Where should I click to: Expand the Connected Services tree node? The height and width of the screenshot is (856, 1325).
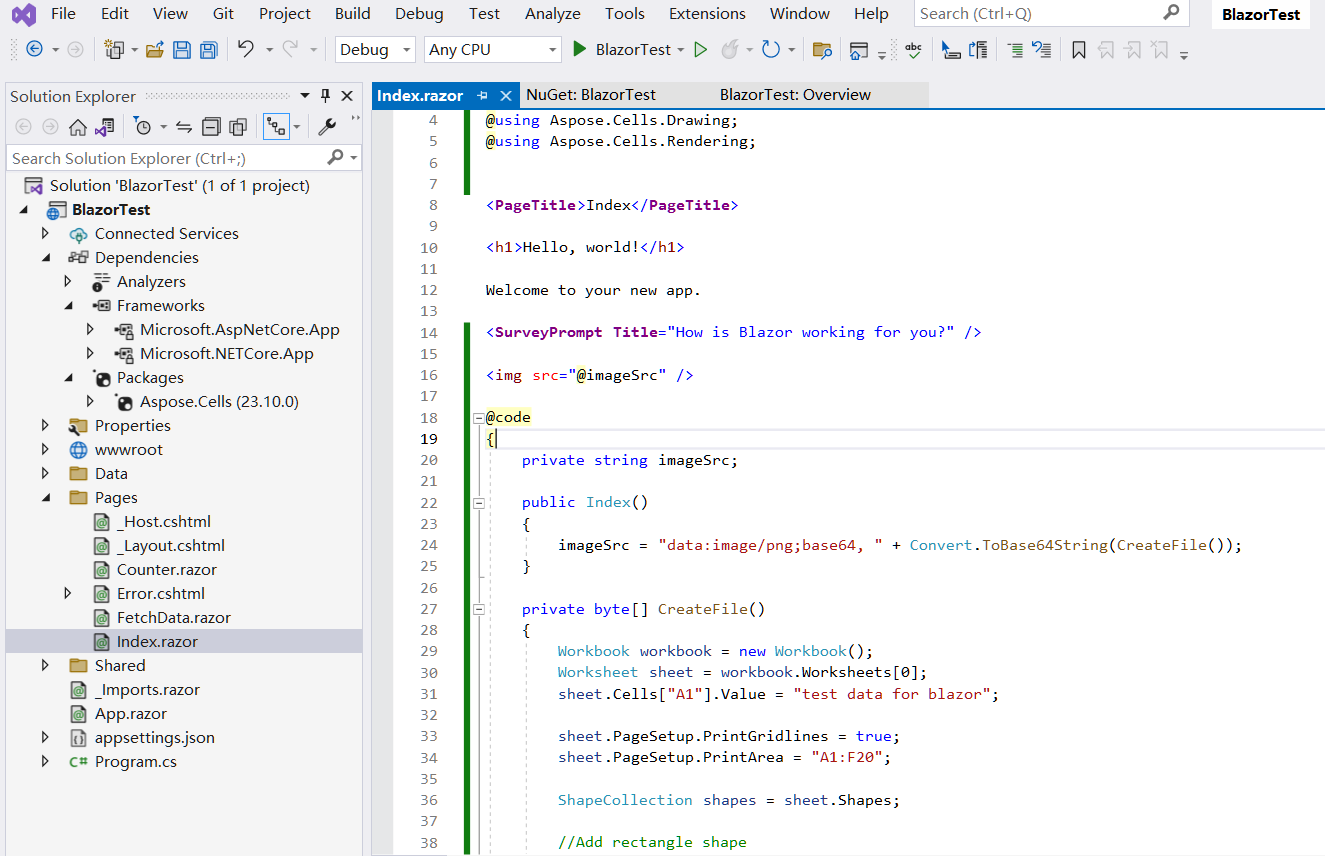click(45, 233)
